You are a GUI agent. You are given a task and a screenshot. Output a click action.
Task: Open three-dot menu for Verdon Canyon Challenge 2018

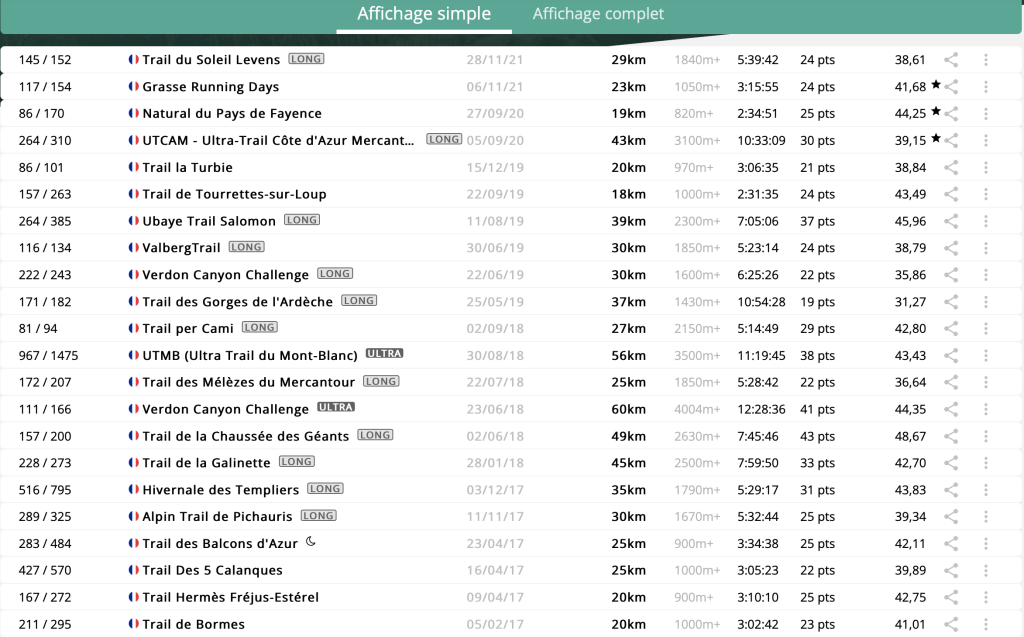tap(986, 409)
